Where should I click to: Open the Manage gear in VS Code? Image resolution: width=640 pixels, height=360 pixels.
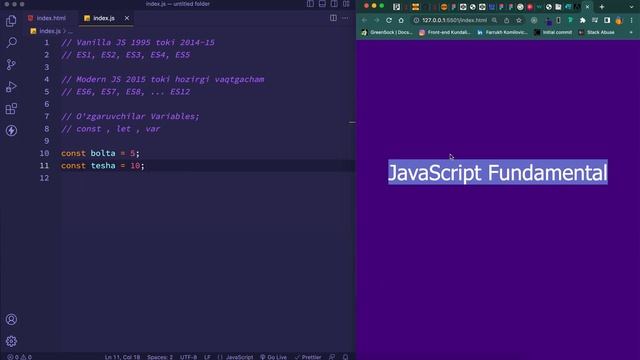11,341
